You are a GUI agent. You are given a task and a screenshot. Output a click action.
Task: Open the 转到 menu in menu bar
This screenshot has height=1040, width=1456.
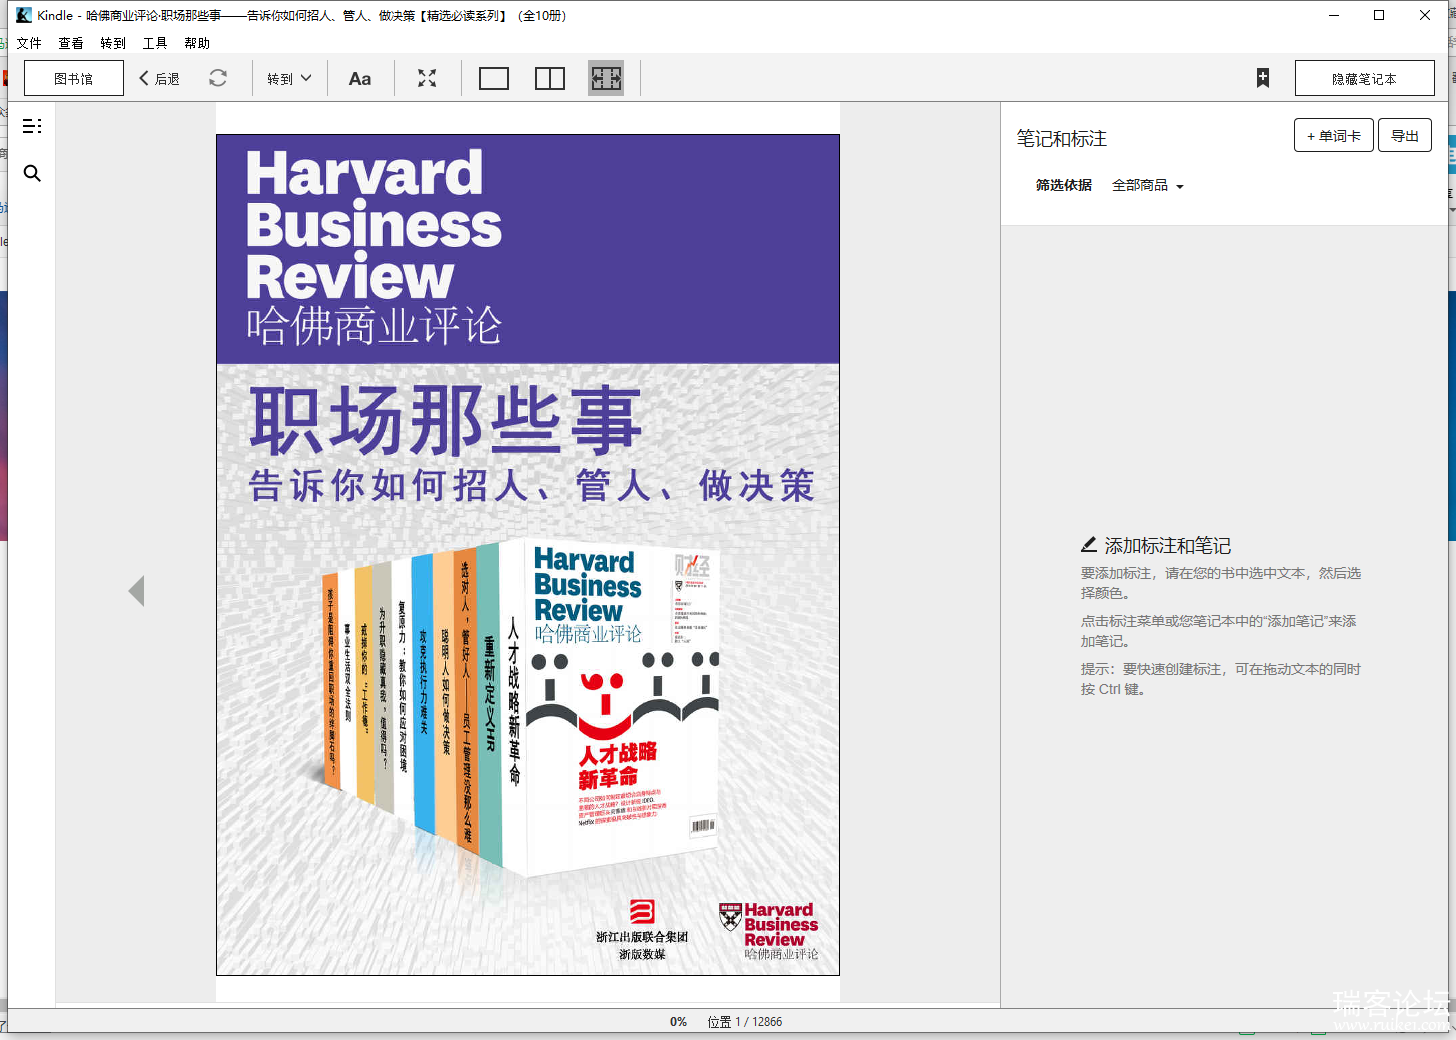113,43
